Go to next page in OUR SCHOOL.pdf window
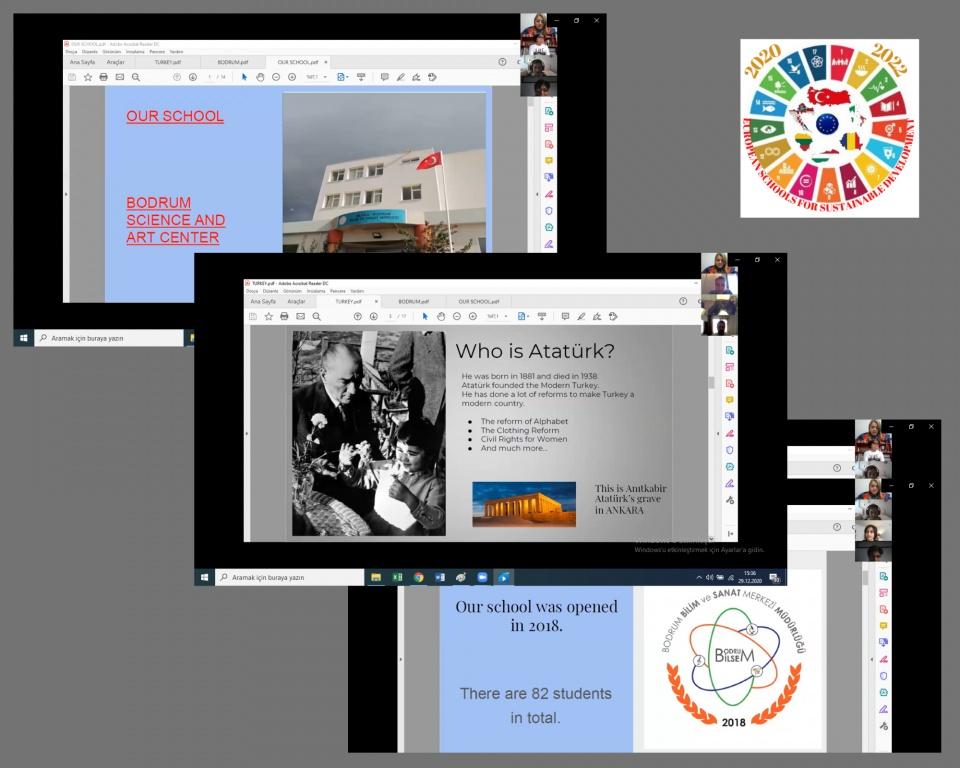960x768 pixels. pyautogui.click(x=193, y=77)
